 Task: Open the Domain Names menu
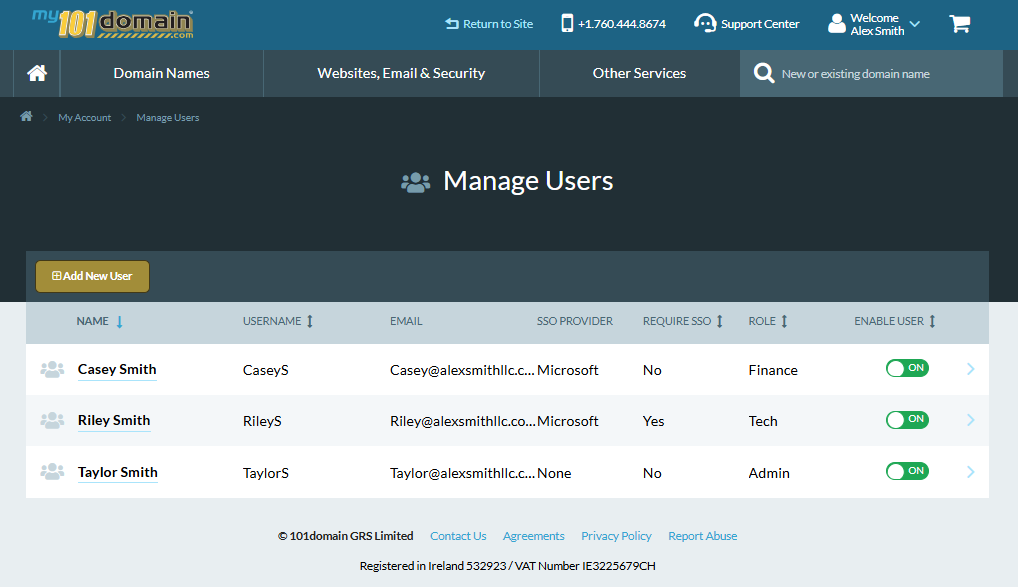pos(161,72)
